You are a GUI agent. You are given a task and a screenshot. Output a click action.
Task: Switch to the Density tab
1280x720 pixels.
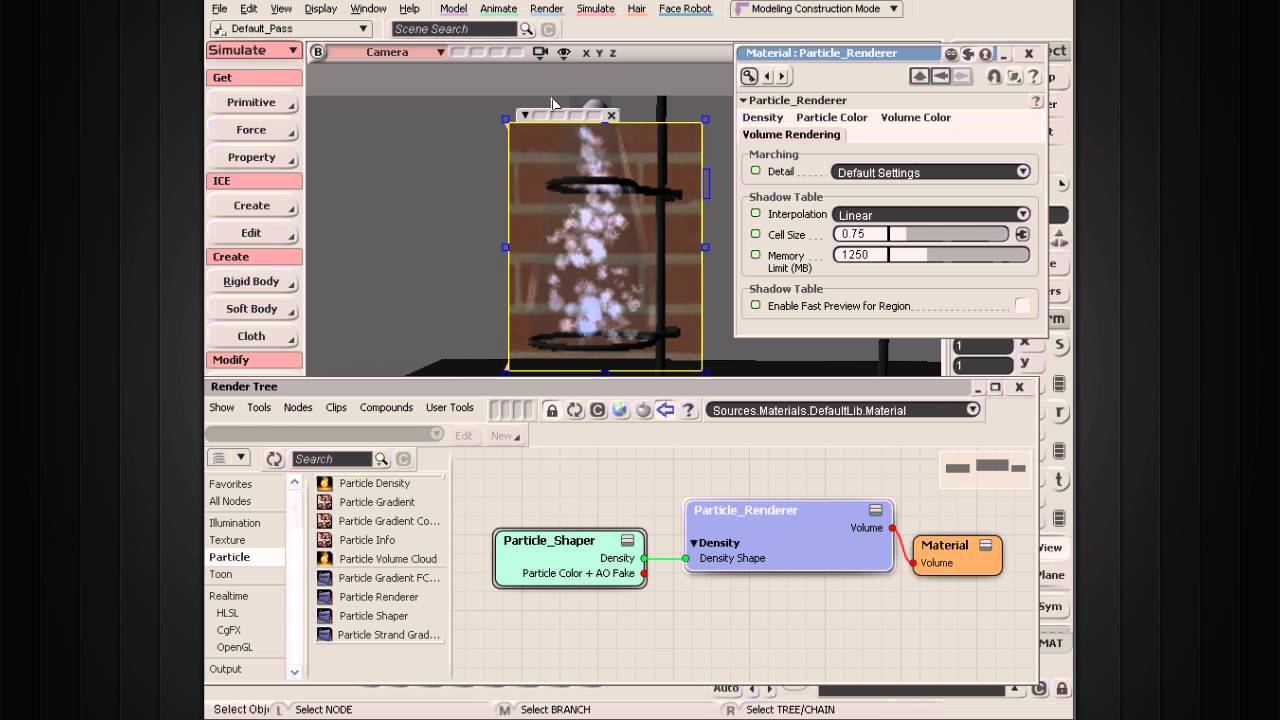coord(763,117)
